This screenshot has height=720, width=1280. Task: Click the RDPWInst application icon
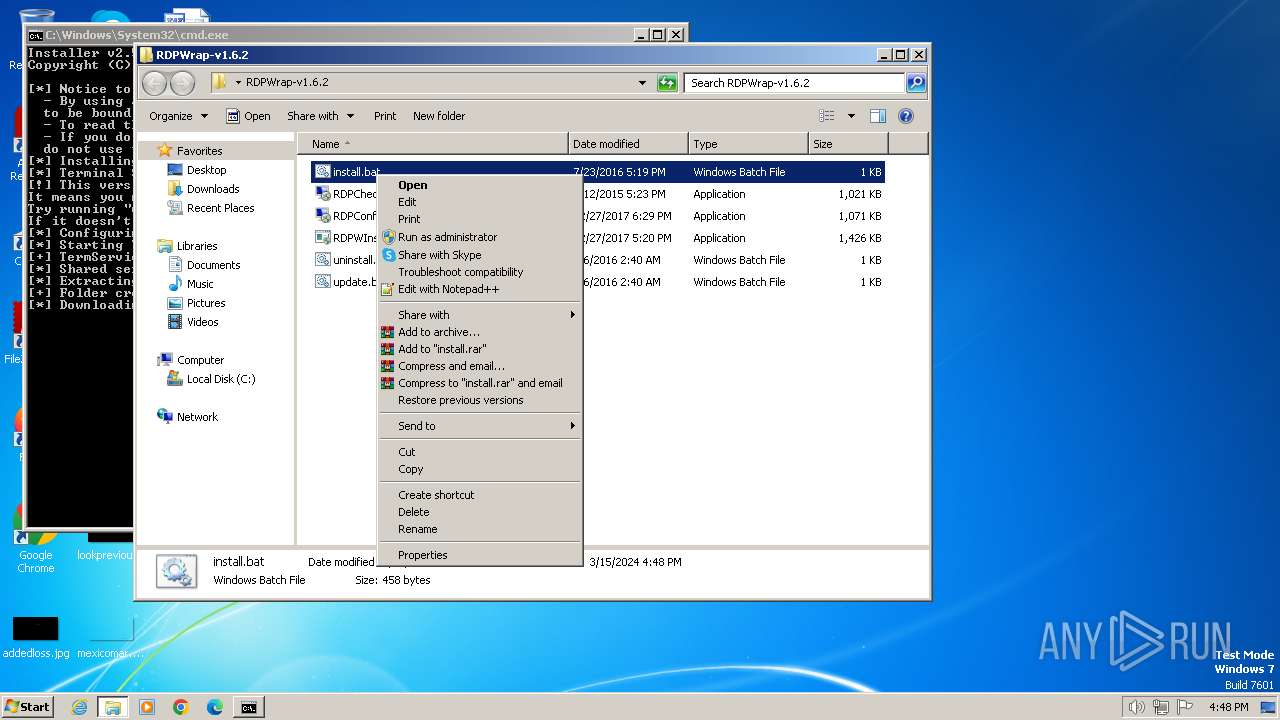coord(323,238)
